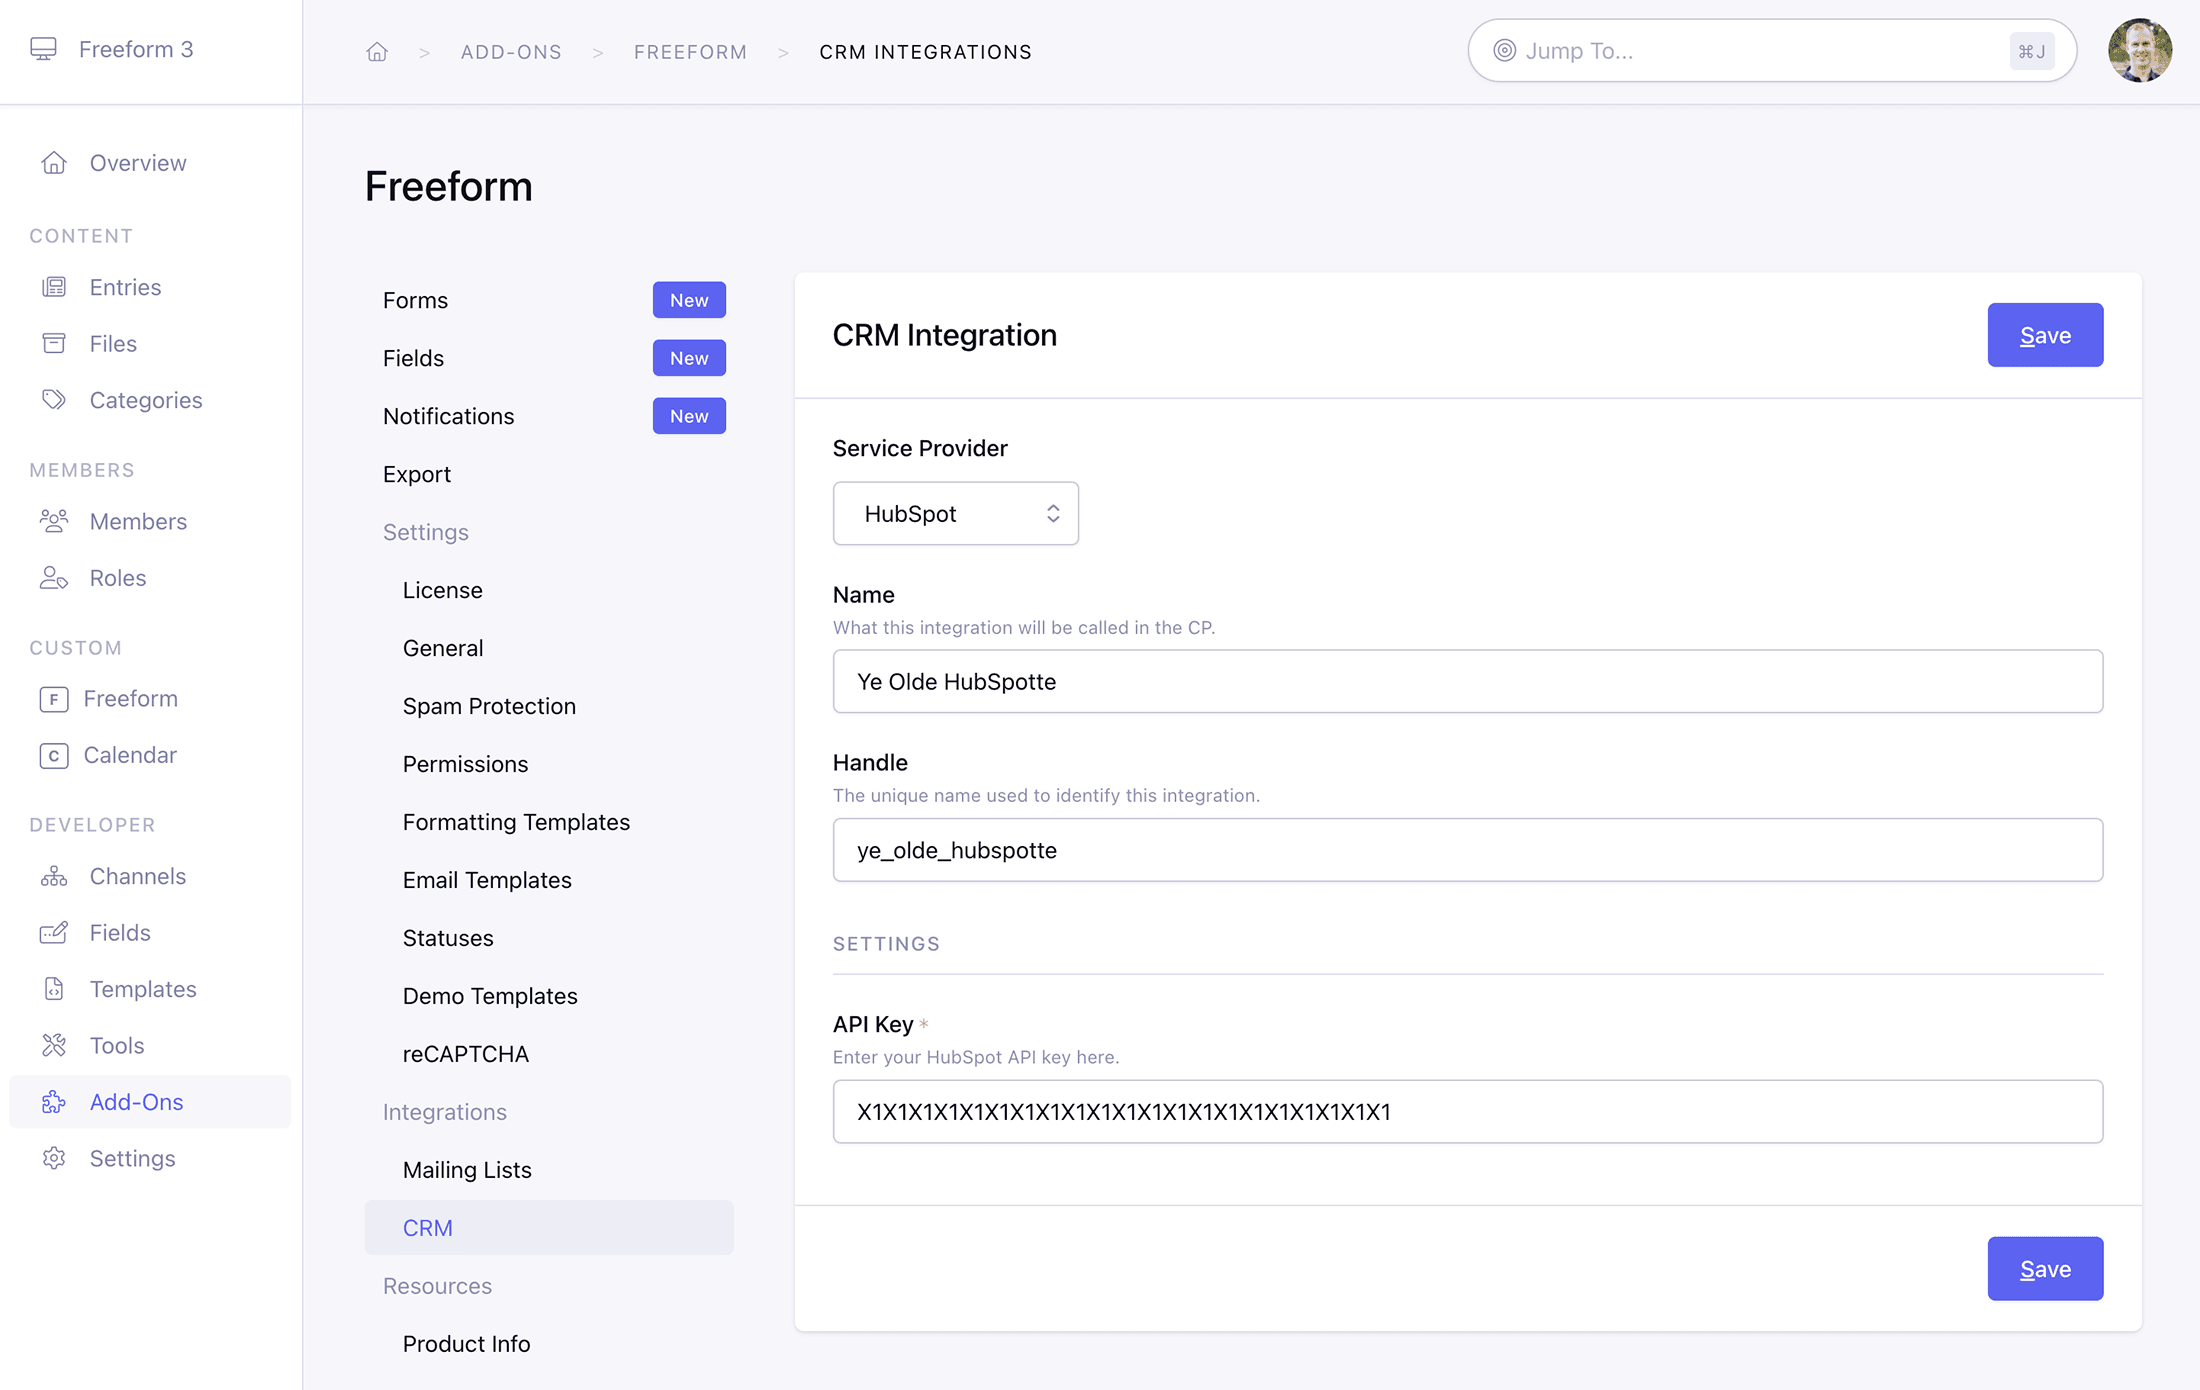
Task: Click the Templates icon in sidebar
Action: point(53,988)
